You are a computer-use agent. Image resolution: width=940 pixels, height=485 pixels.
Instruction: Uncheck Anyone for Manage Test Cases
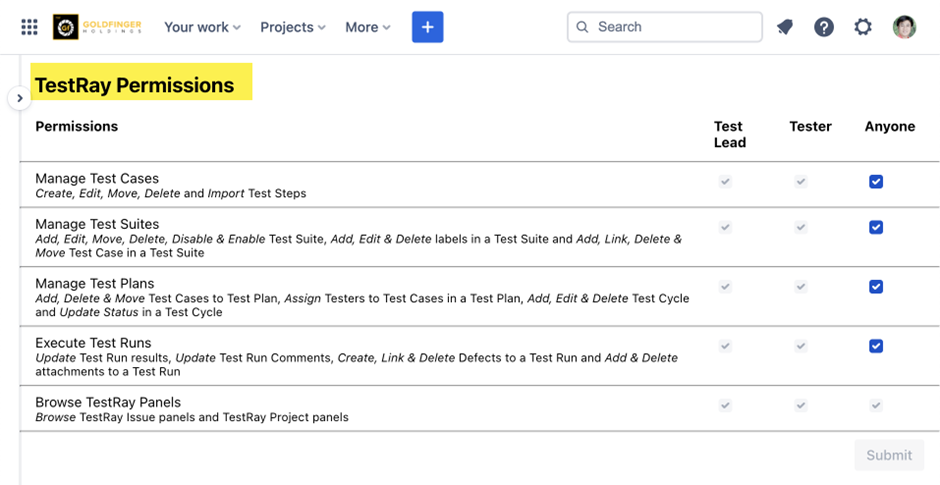876,182
